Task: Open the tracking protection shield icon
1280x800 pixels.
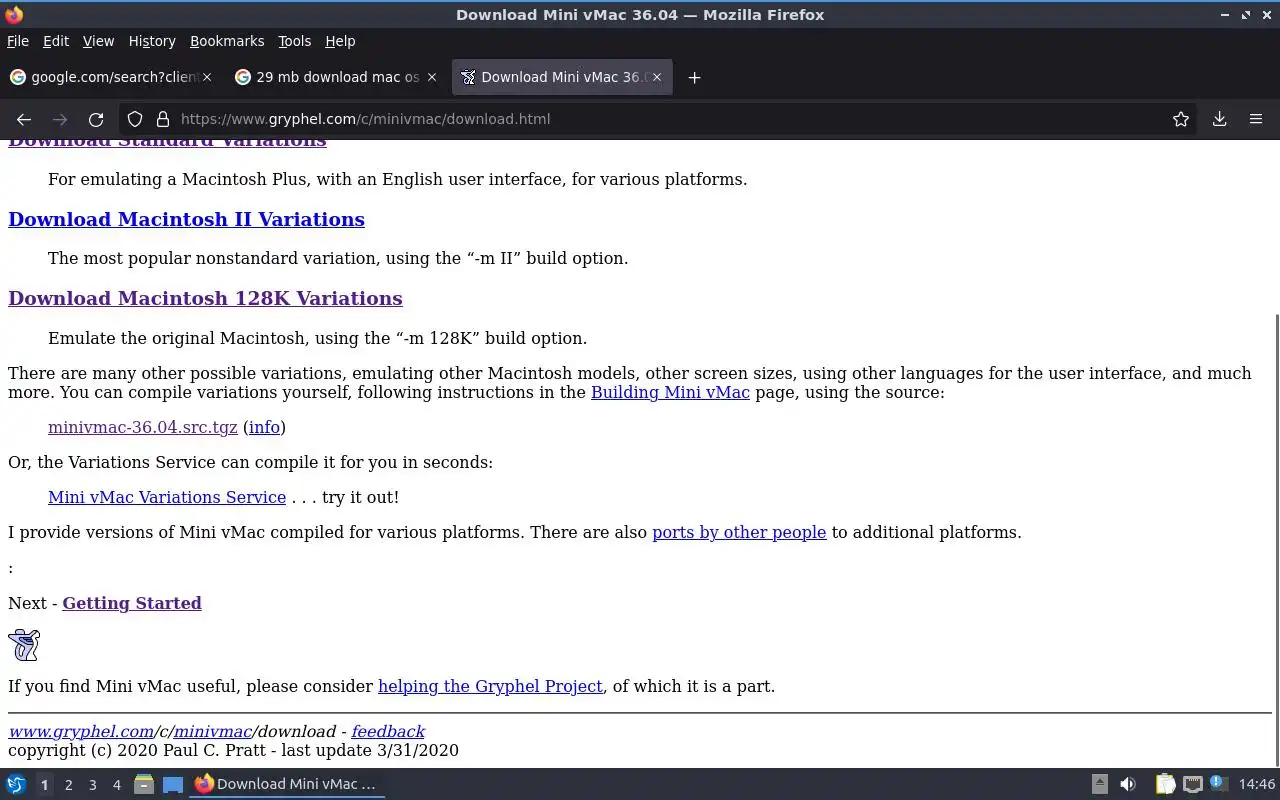Action: pos(135,119)
